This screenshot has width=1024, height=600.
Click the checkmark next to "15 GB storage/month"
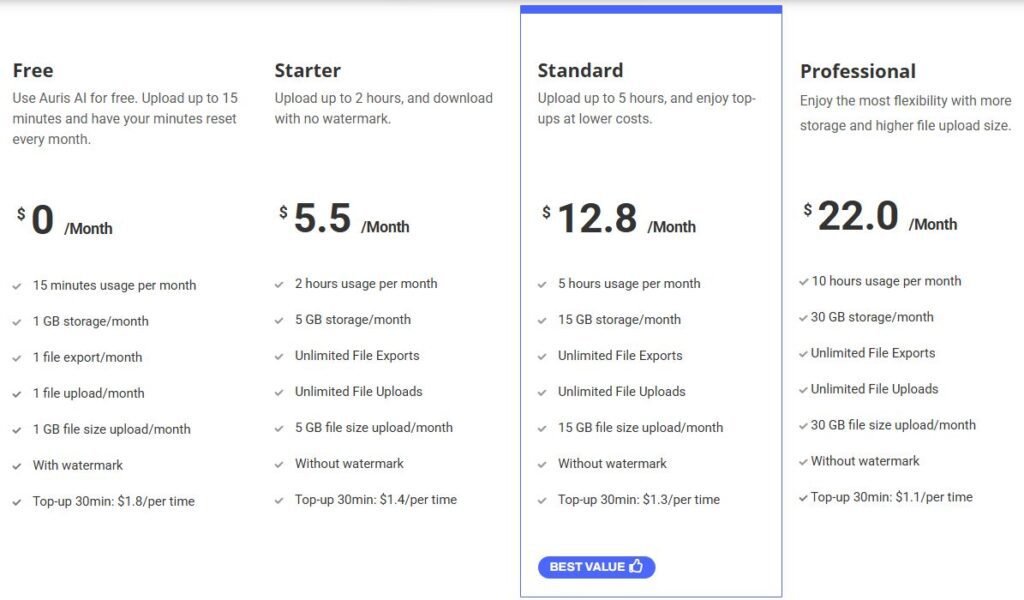coord(542,320)
